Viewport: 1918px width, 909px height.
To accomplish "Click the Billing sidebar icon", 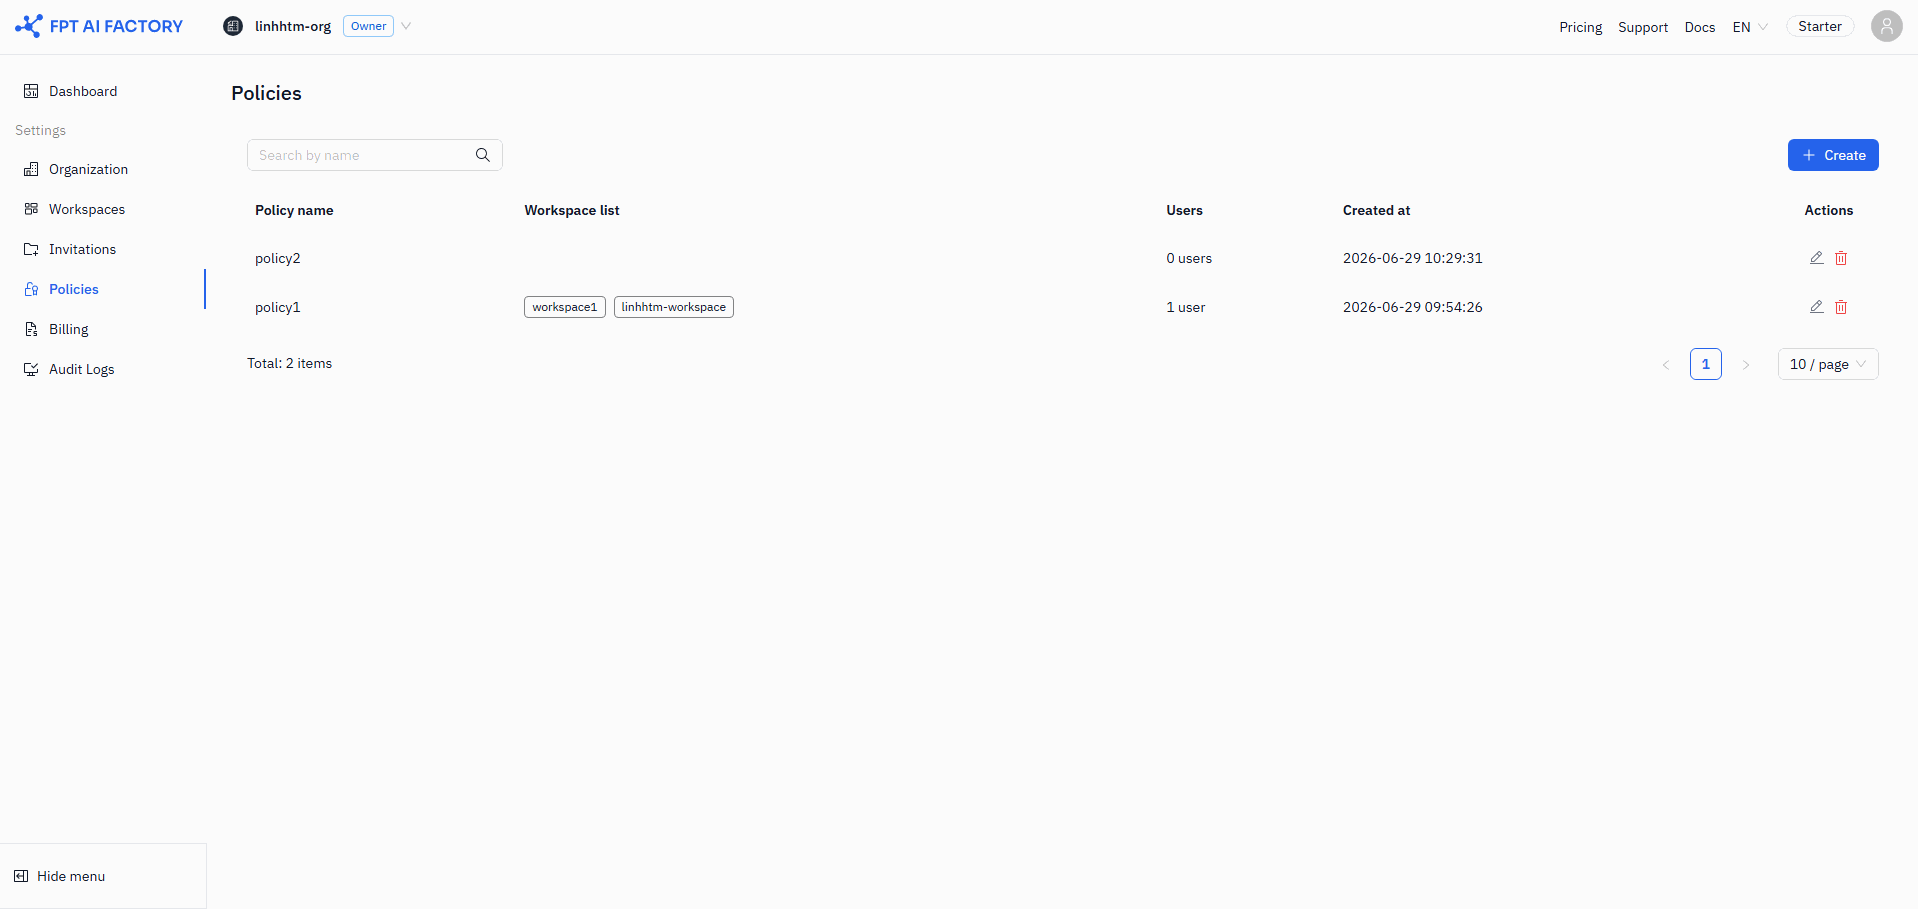I will (31, 329).
